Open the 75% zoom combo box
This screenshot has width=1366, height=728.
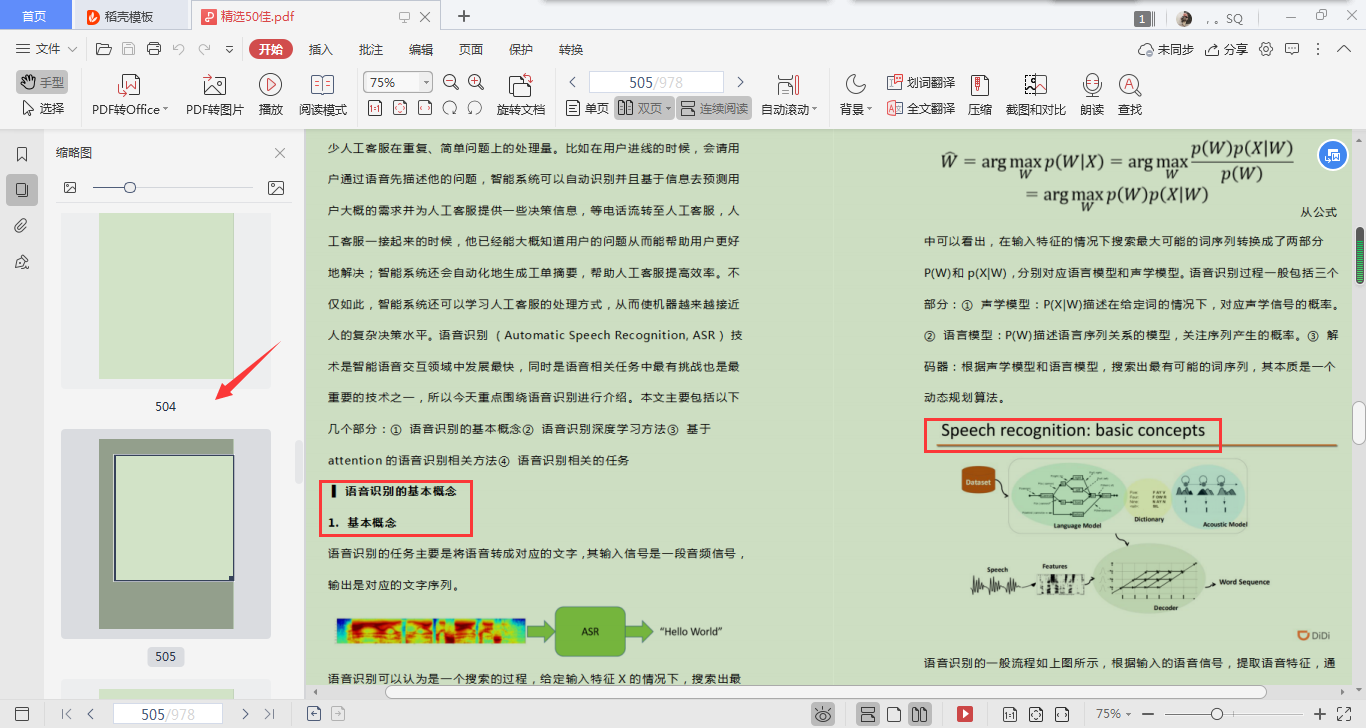398,82
